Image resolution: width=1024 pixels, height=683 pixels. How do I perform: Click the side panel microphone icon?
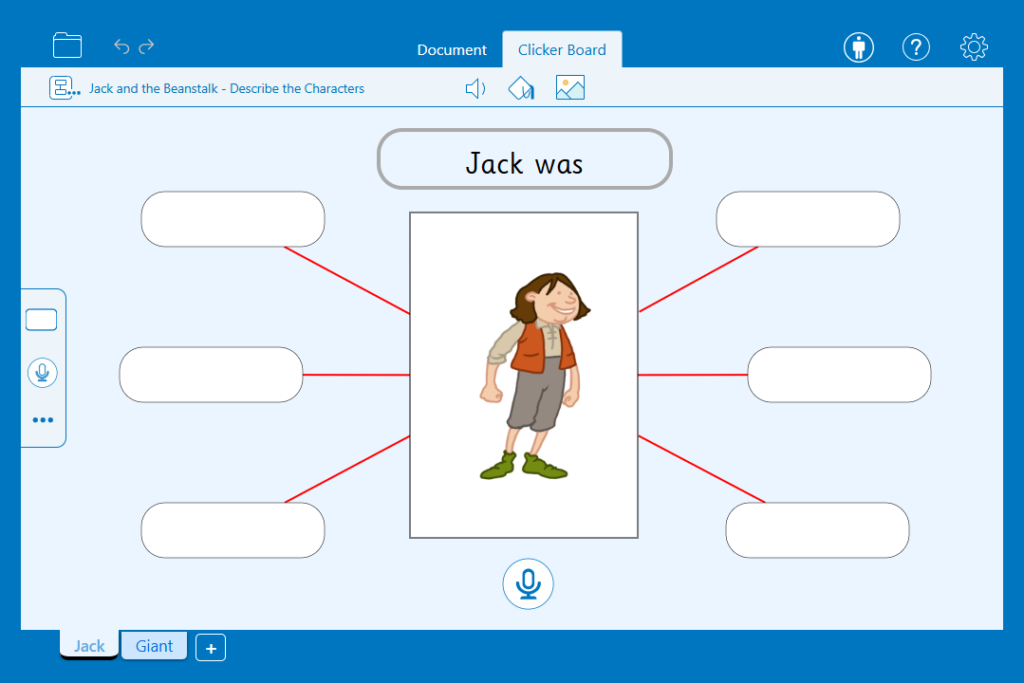tap(42, 373)
